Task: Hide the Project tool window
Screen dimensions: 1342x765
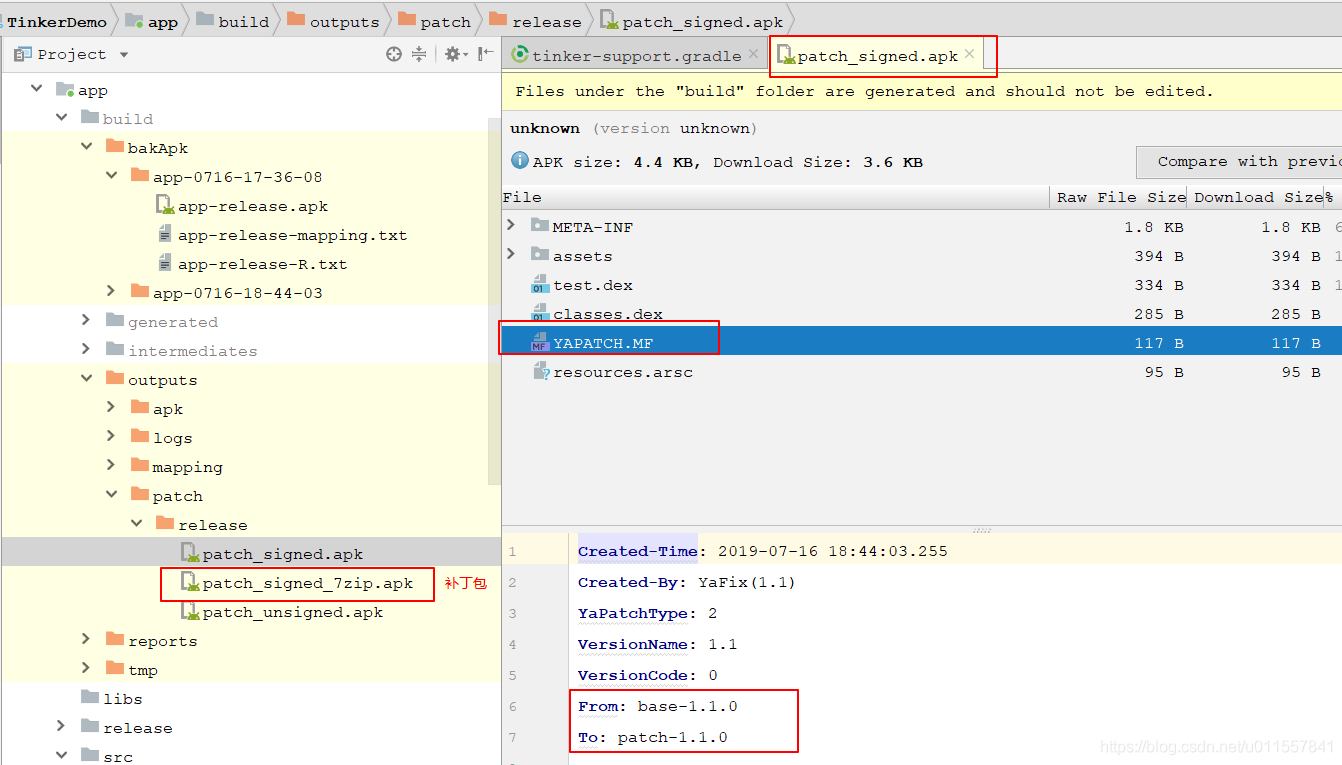Action: [485, 54]
